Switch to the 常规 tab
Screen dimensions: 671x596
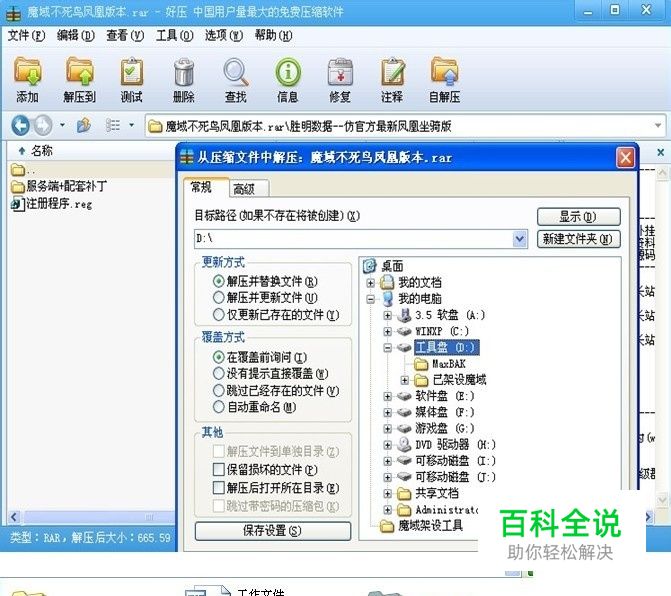coord(205,187)
